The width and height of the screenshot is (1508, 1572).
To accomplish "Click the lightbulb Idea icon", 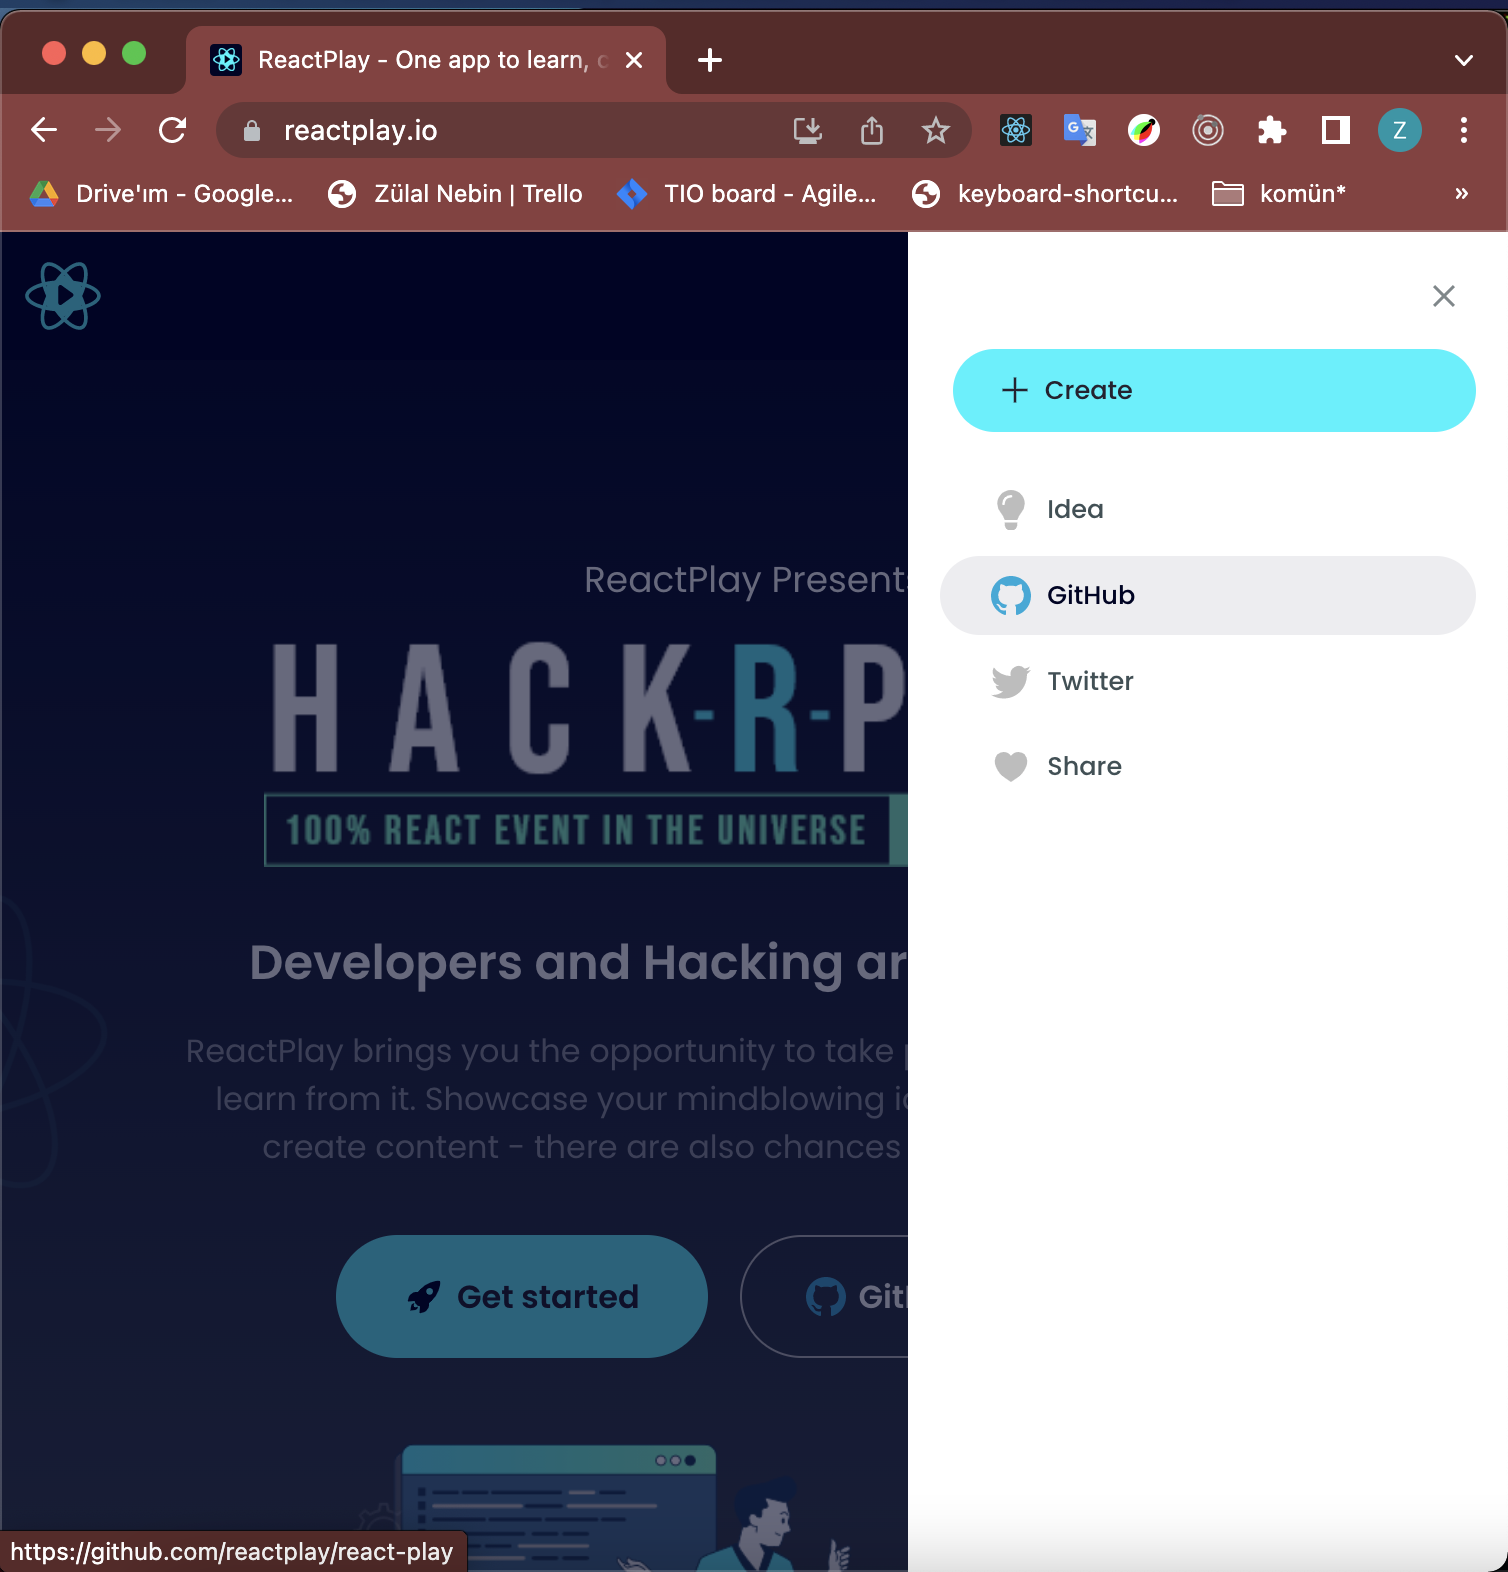I will tap(1011, 509).
